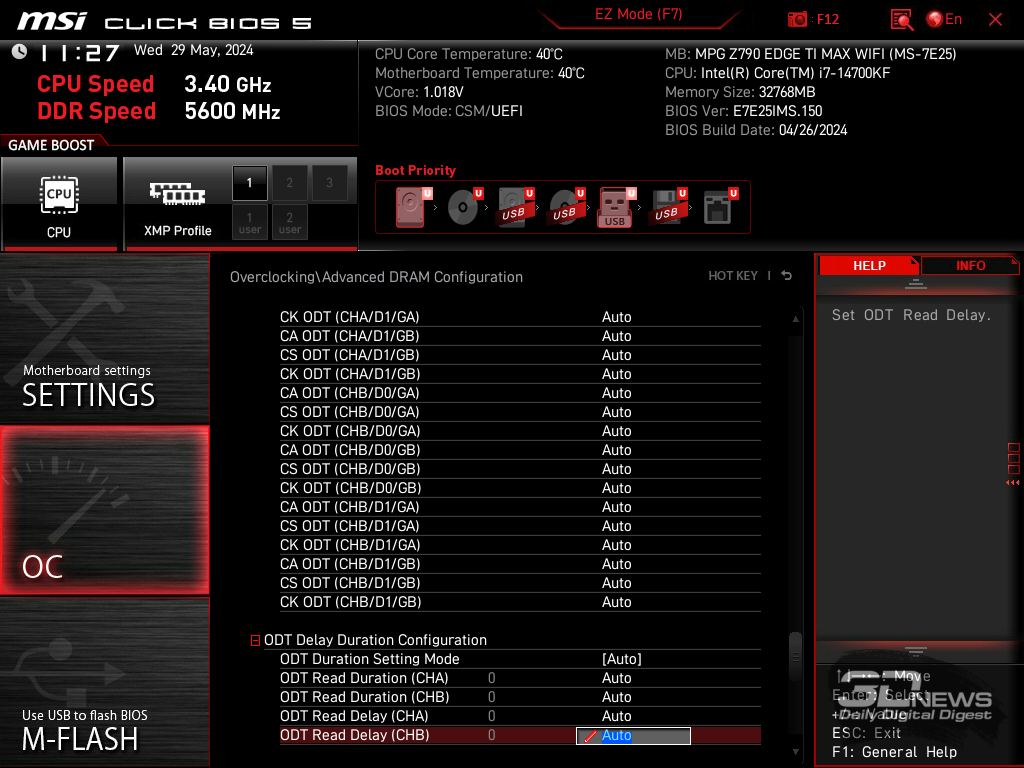Image resolution: width=1024 pixels, height=768 pixels.
Task: Select ODT Read Duration (CHA) Auto value
Action: coord(616,678)
